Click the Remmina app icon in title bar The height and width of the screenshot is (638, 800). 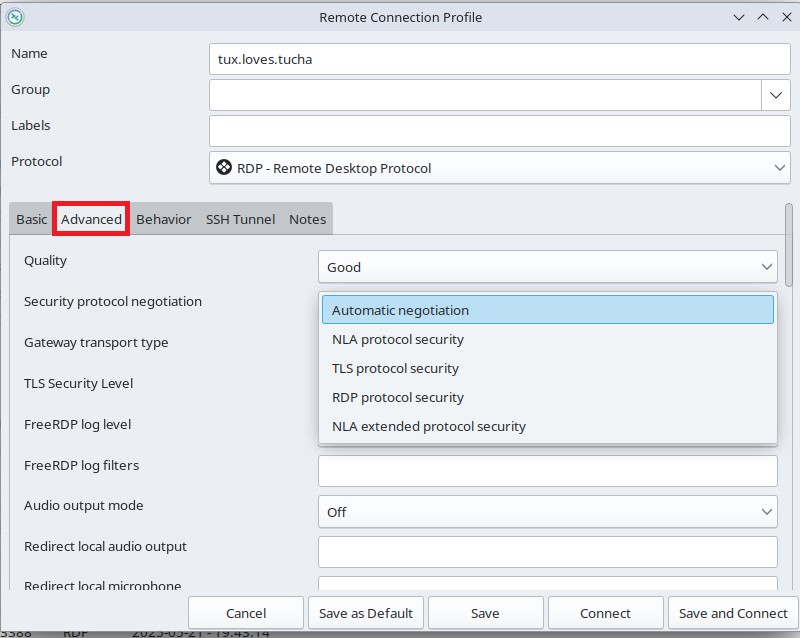coord(15,17)
